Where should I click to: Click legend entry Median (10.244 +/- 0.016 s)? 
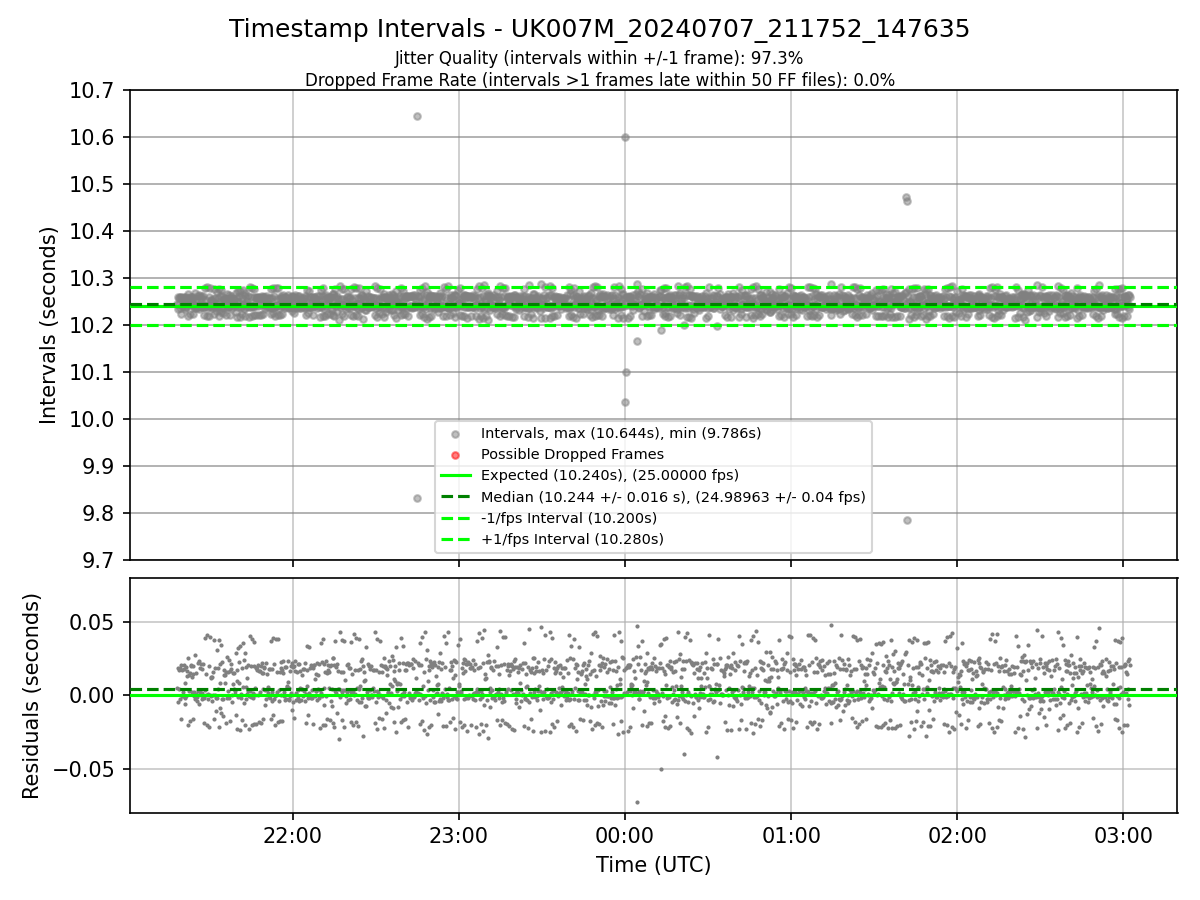[673, 497]
